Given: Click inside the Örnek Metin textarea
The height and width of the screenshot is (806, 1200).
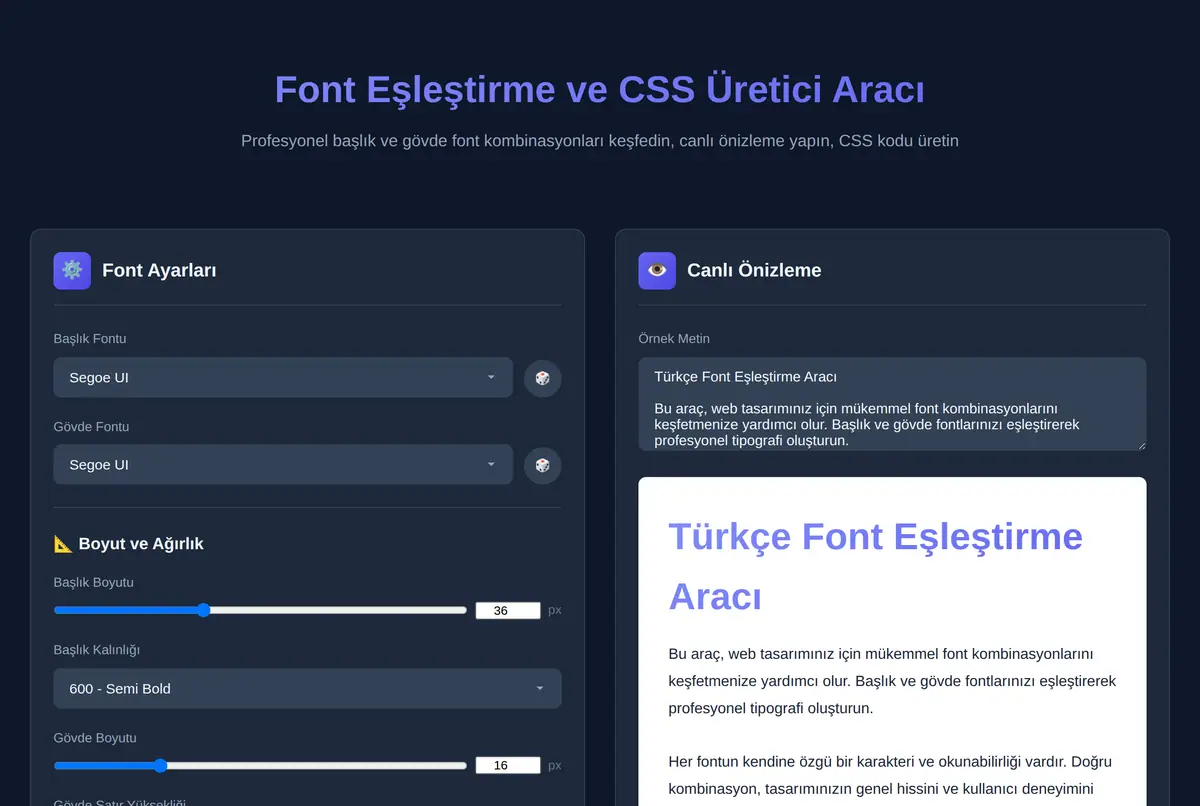Looking at the screenshot, I should (892, 404).
